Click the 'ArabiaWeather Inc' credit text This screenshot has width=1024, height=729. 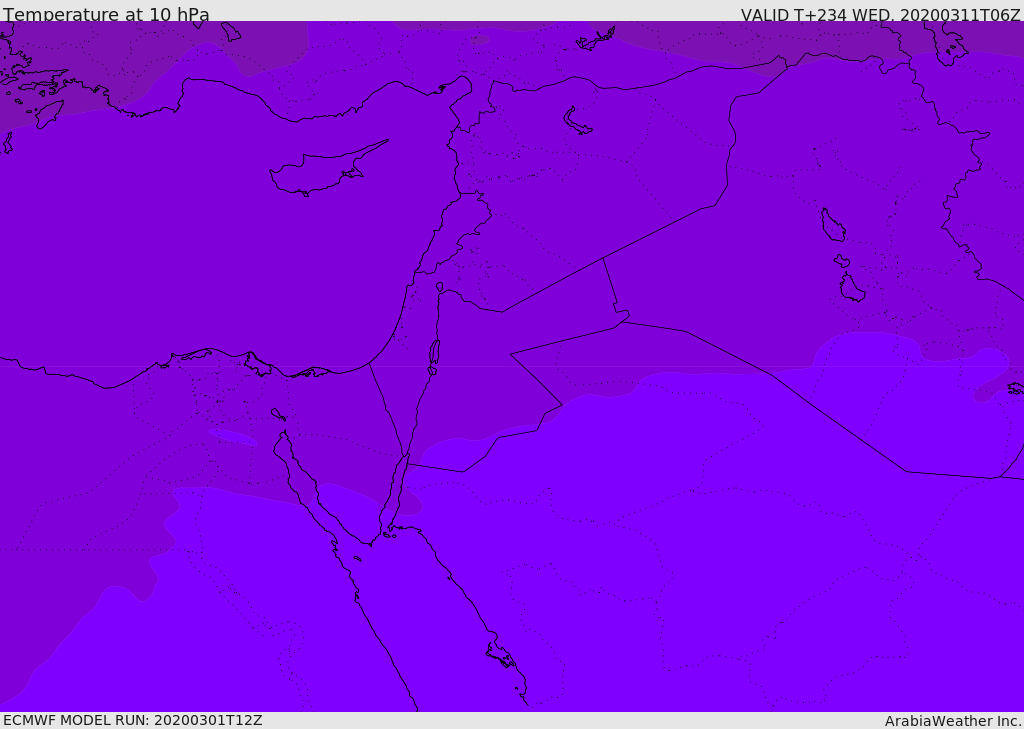pos(952,721)
